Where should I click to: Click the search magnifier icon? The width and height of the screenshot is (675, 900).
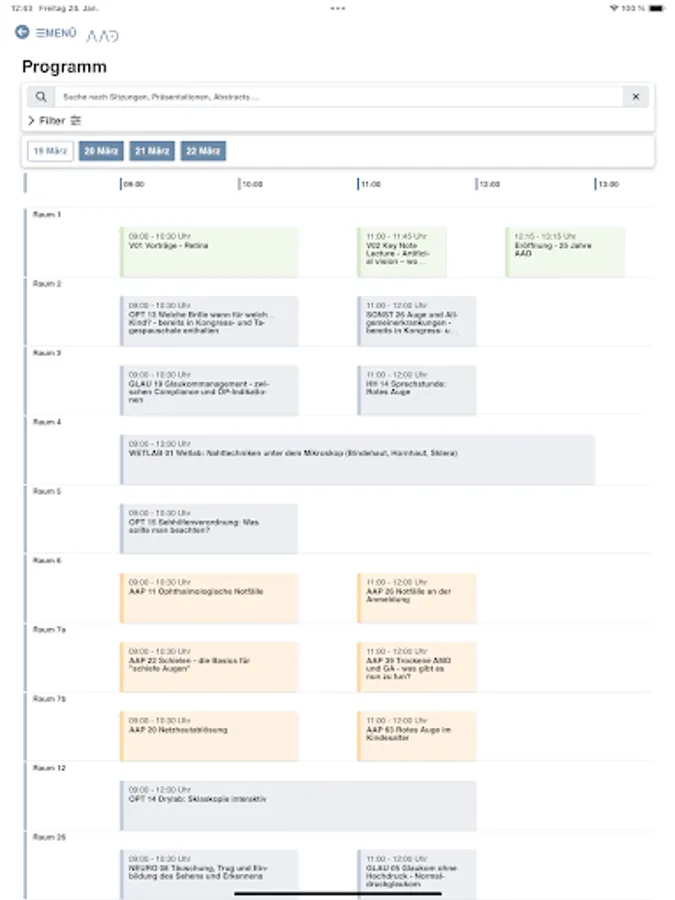[x=40, y=96]
